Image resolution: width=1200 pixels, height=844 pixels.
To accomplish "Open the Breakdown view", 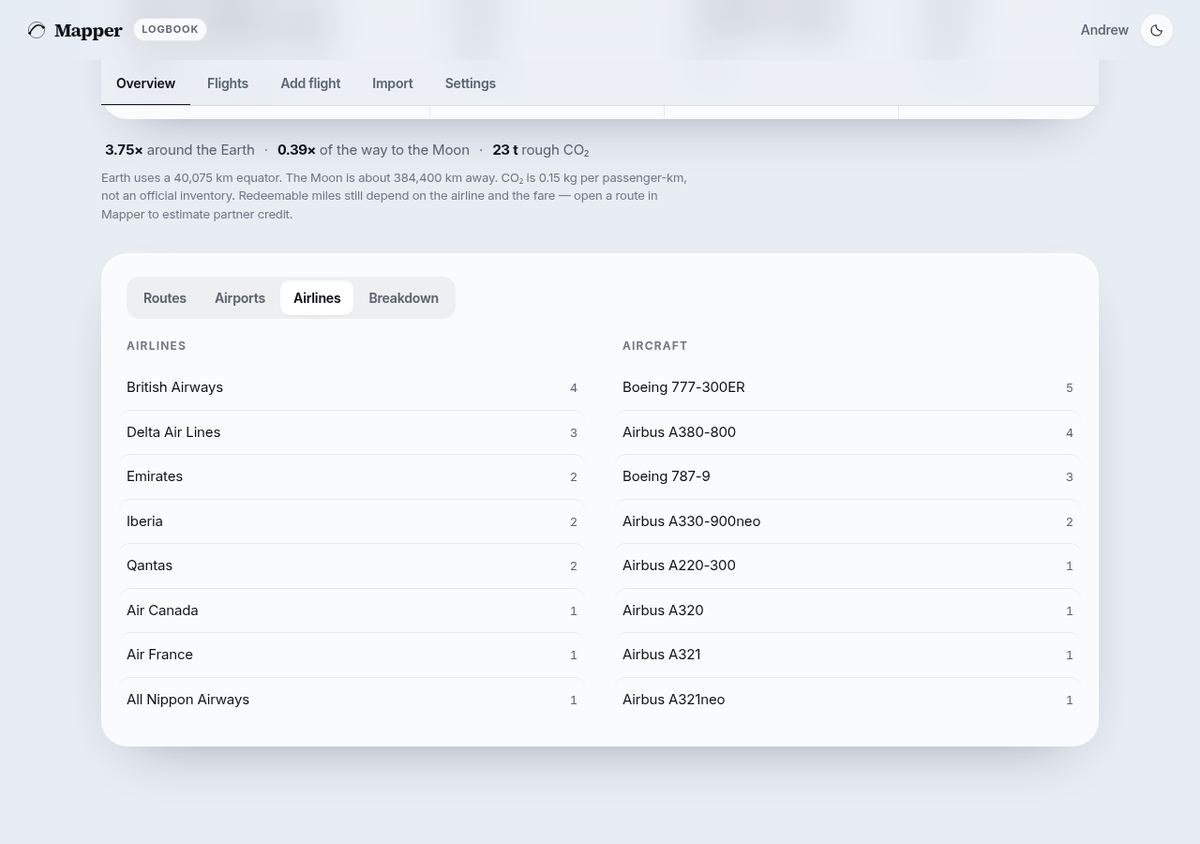I will 404,298.
